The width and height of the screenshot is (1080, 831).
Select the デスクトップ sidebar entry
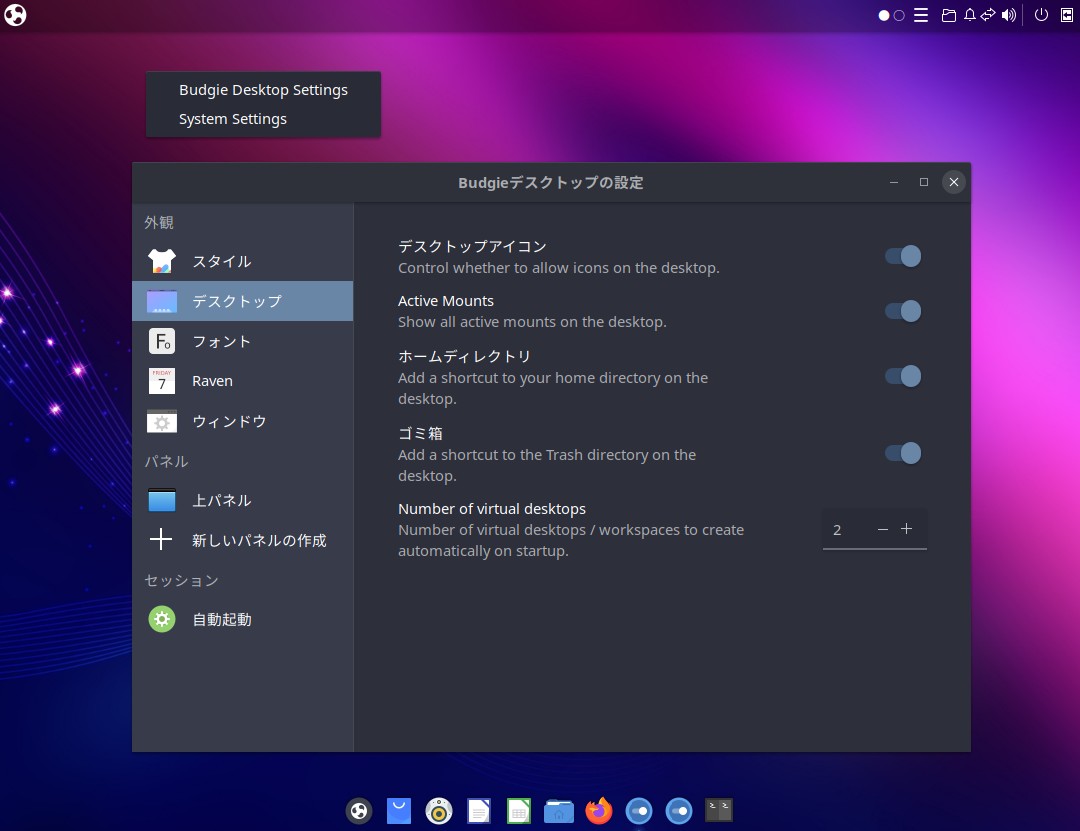(242, 301)
